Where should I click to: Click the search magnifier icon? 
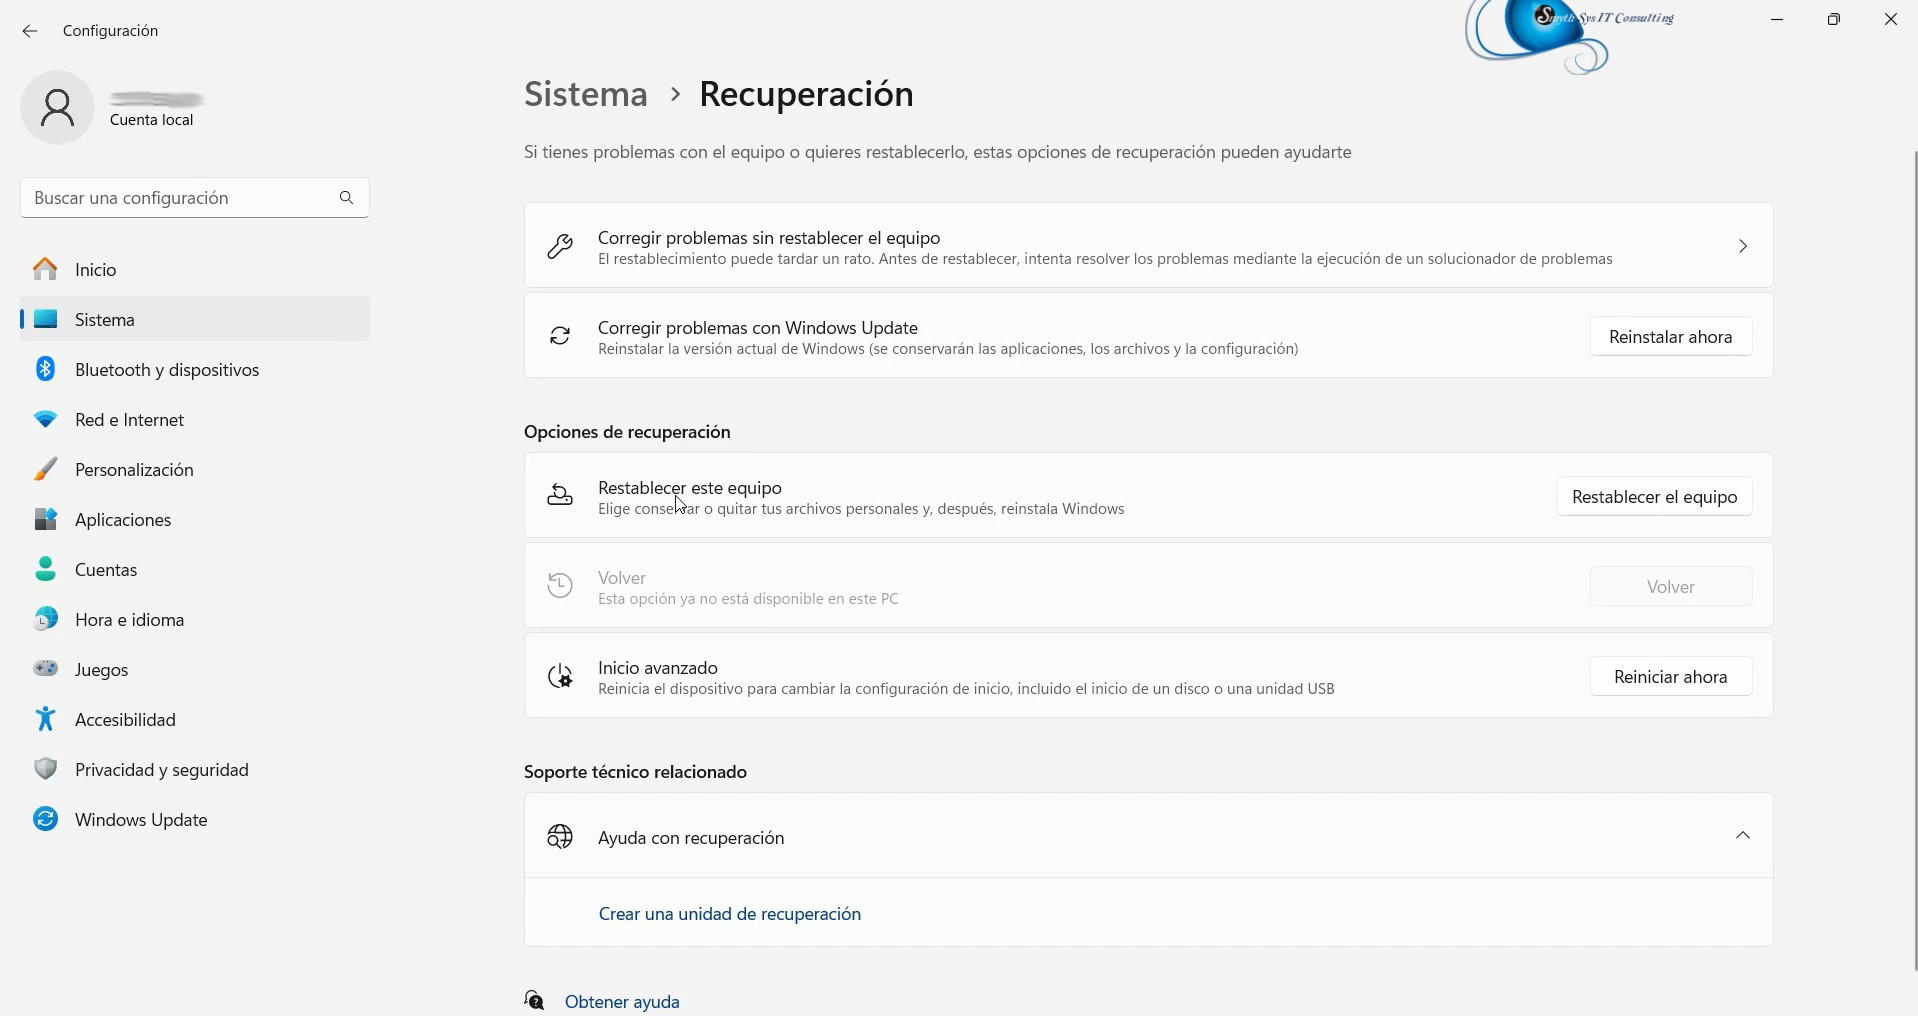[x=347, y=198]
